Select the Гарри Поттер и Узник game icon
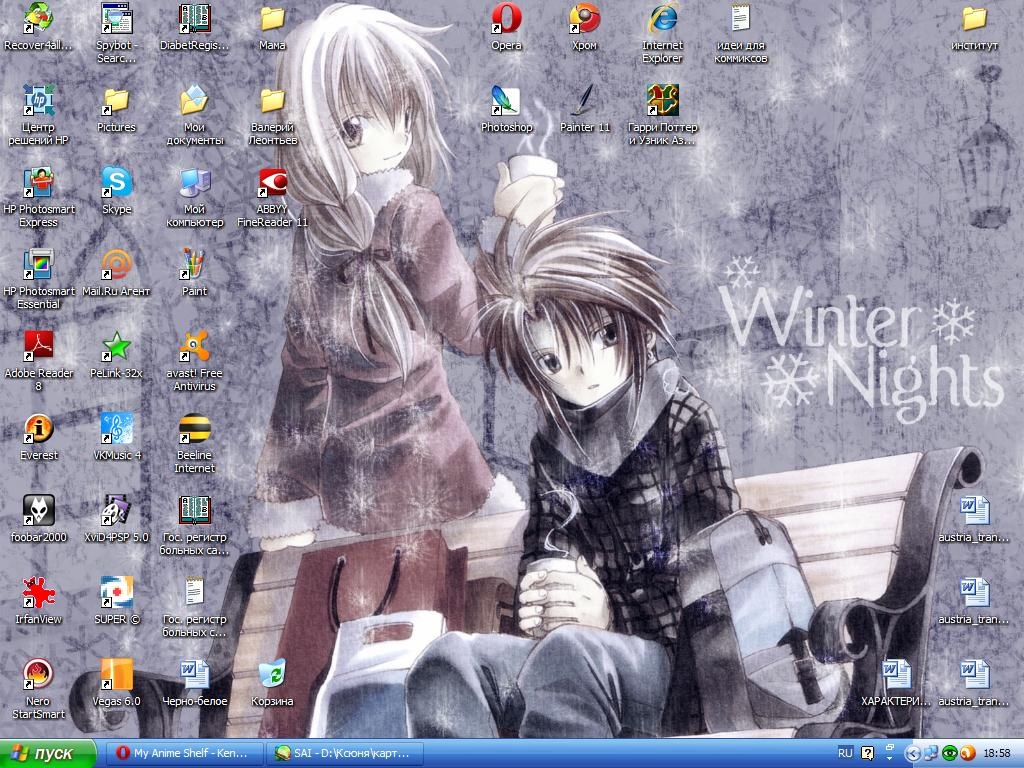Viewport: 1024px width, 768px height. tap(662, 116)
